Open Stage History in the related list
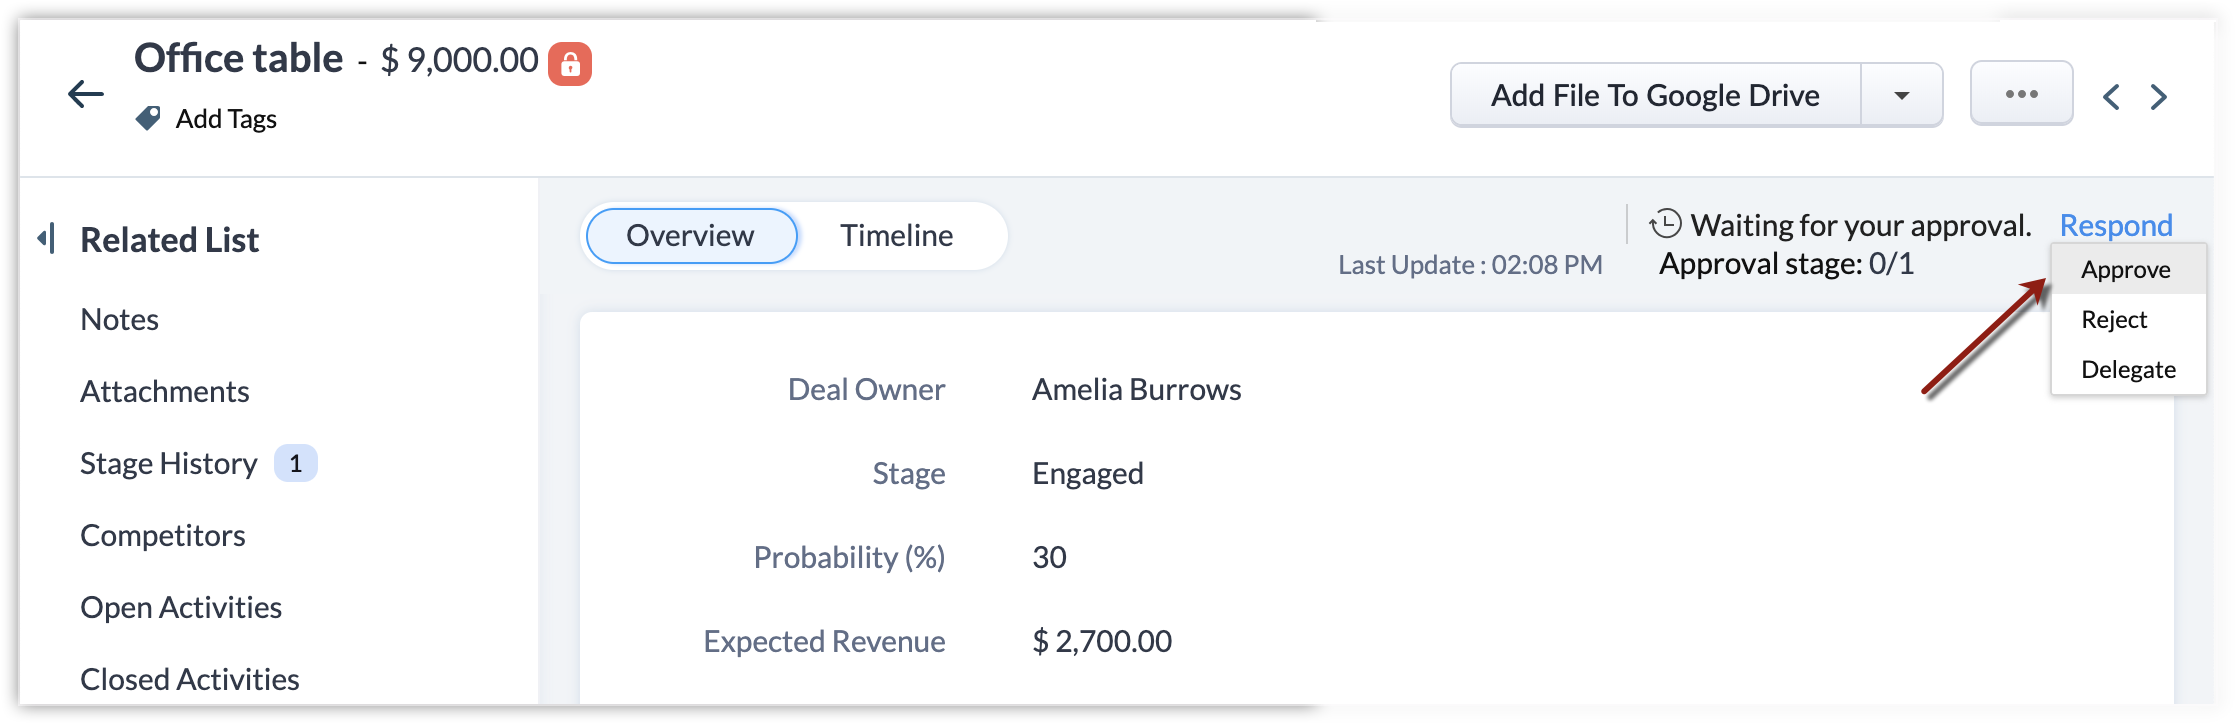The image size is (2236, 724). (x=169, y=464)
